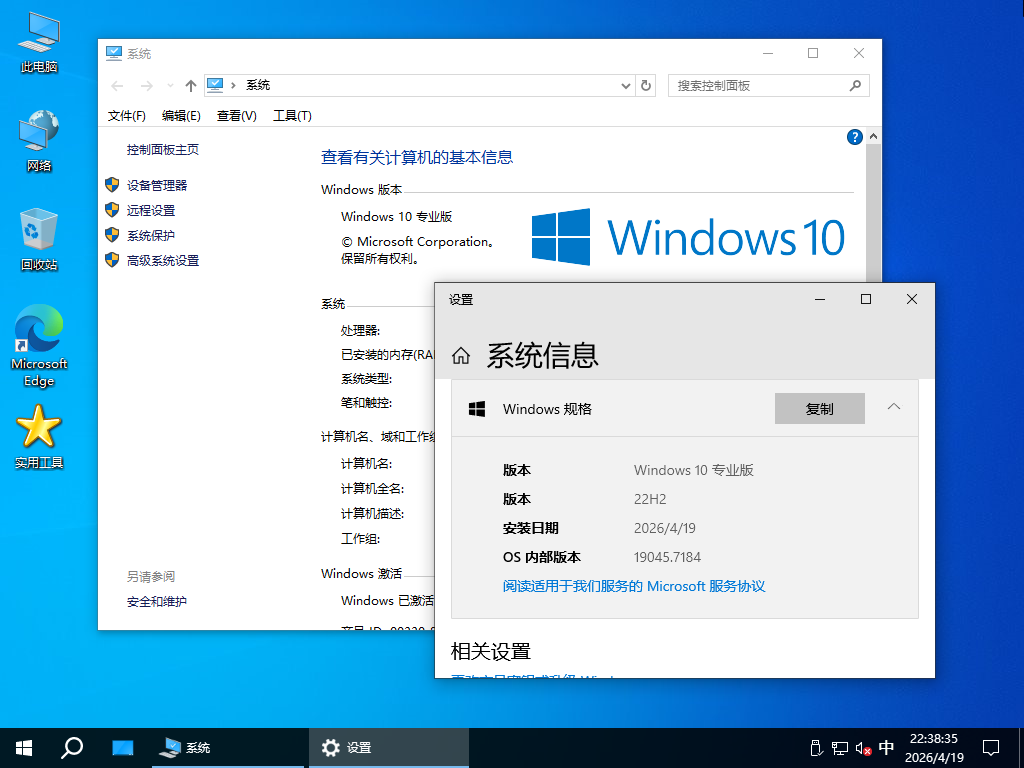
Task: Click the shield icon beside 高级系统设置
Action: [x=112, y=260]
